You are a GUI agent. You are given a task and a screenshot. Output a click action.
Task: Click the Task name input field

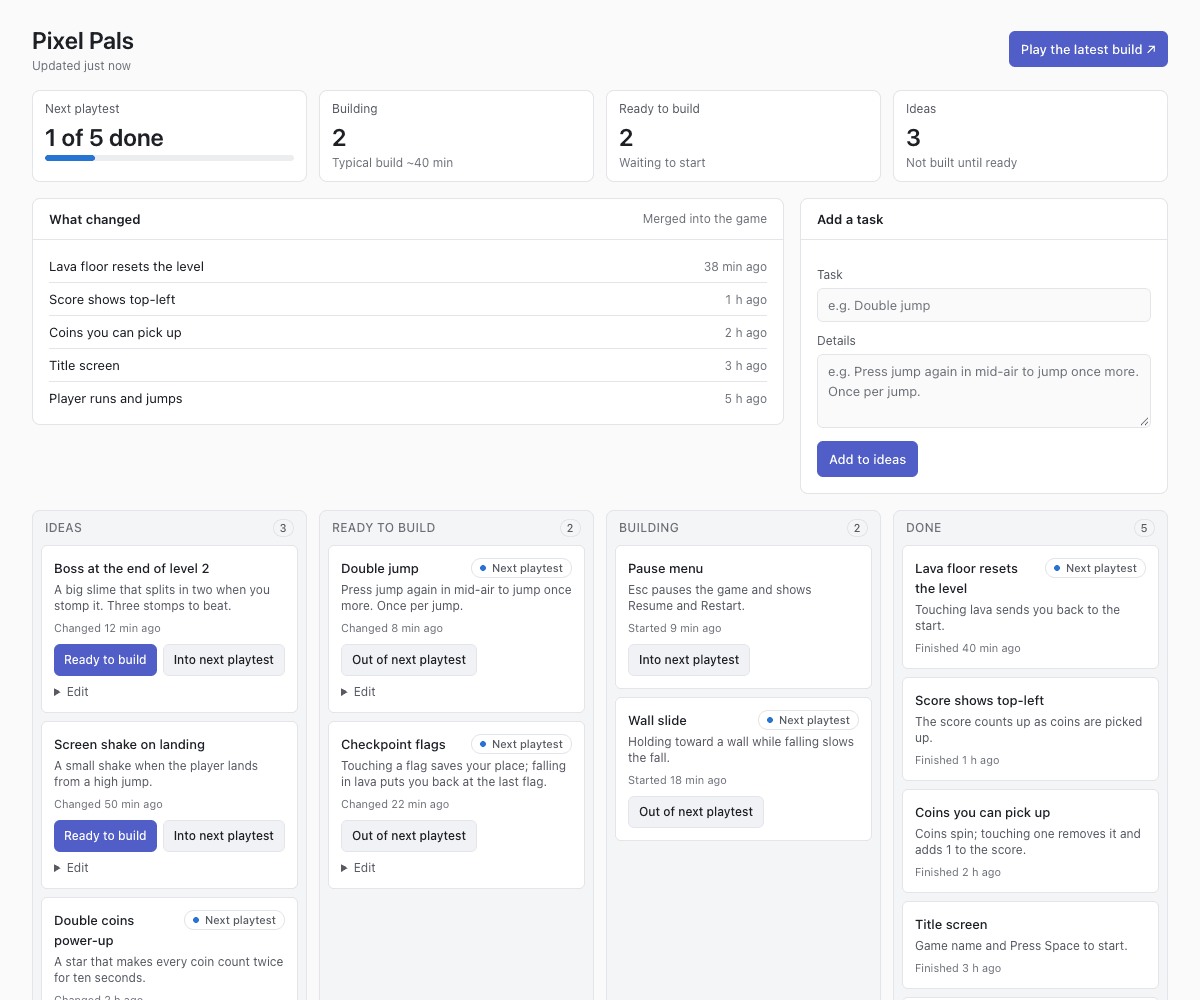[983, 305]
